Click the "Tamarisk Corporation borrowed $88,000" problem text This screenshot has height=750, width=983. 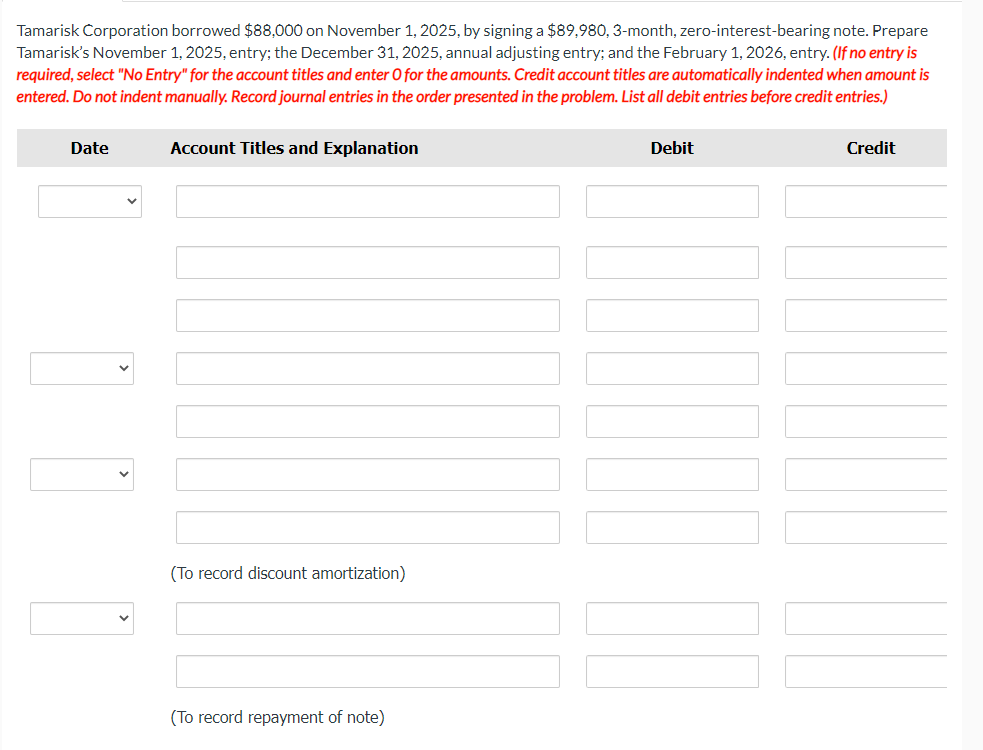159,31
